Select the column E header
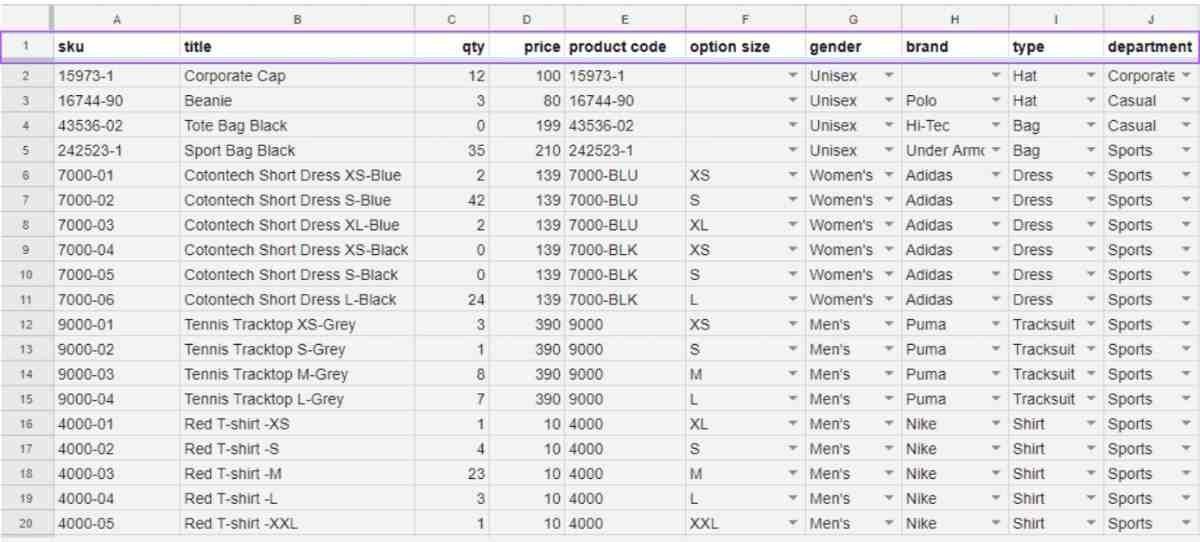The height and width of the screenshot is (542, 1200). pos(625,17)
